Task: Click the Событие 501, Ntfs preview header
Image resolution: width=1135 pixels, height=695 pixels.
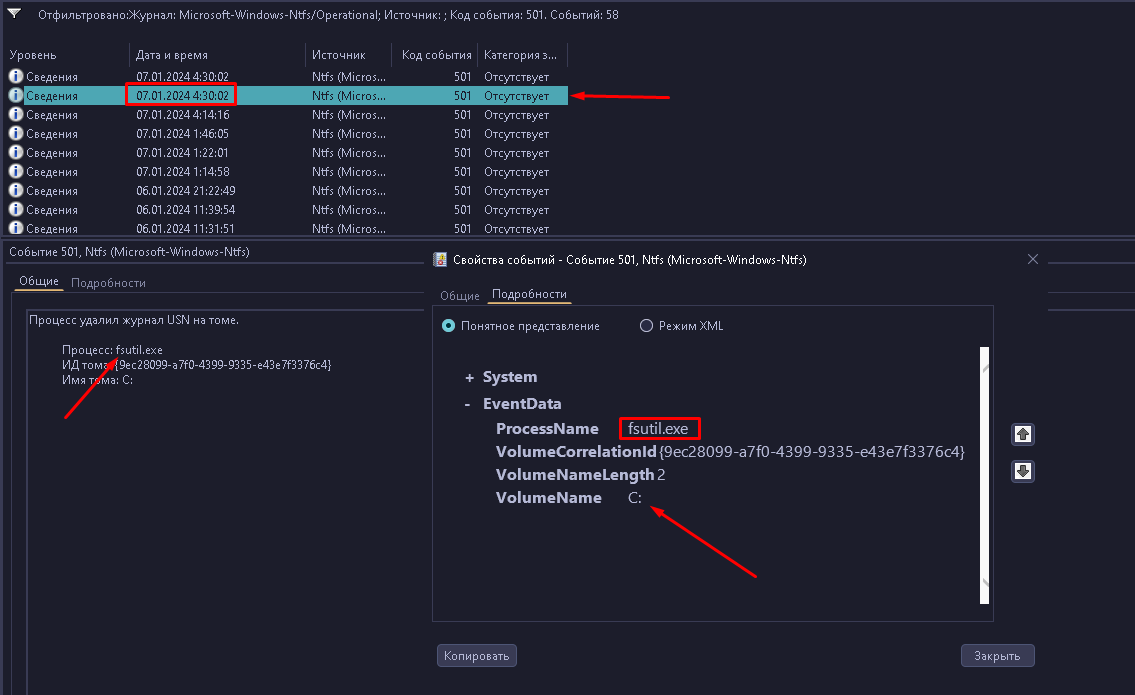Action: (130, 252)
